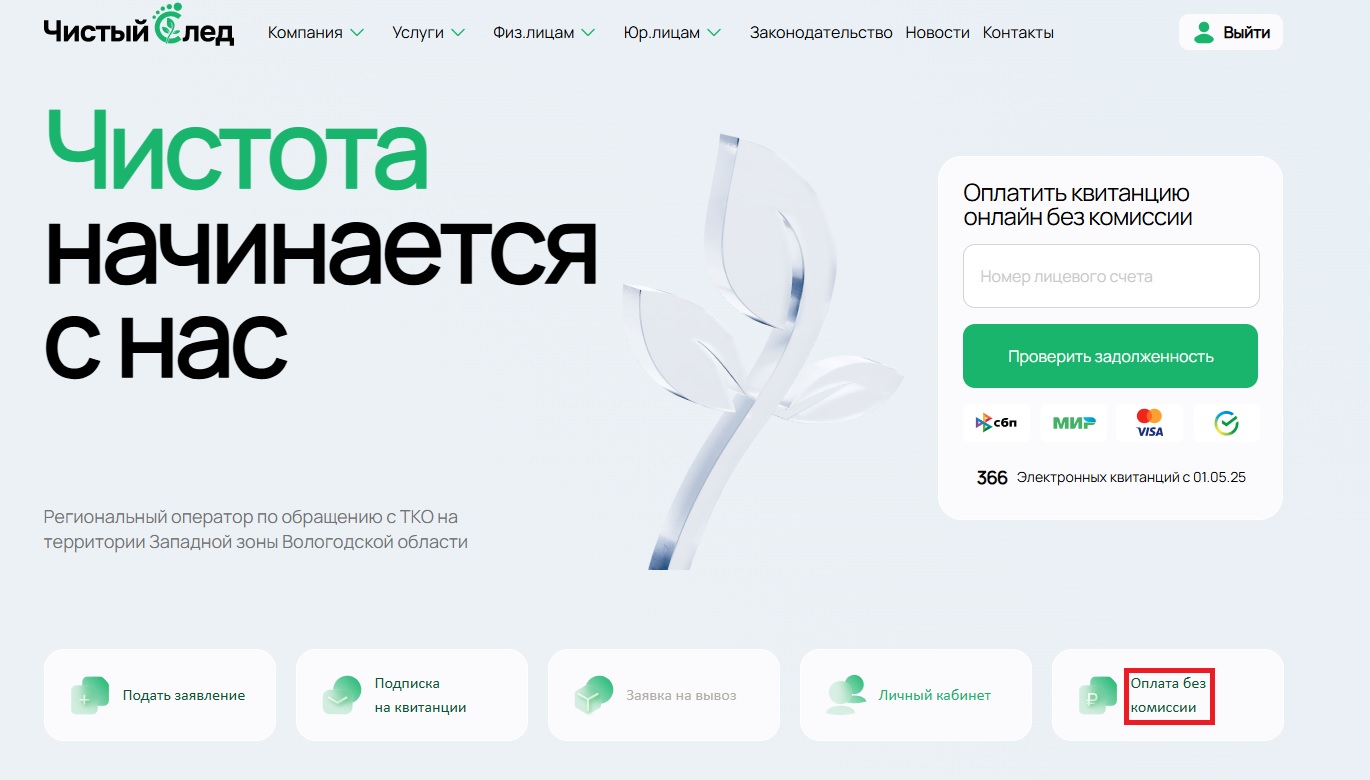Click the Чистый След logo
Viewport: 1370px width, 780px height.
click(138, 27)
